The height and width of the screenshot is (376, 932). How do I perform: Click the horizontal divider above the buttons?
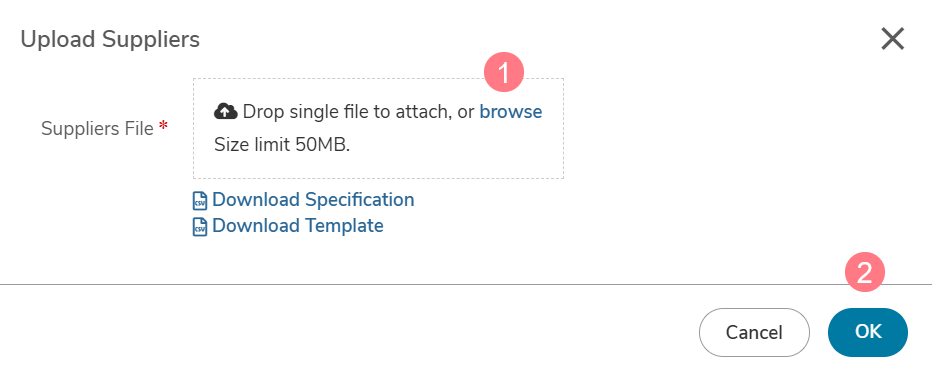click(466, 285)
